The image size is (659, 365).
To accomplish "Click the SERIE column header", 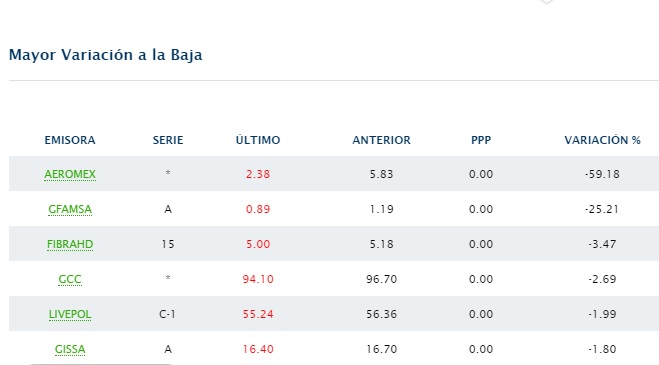I will click(x=168, y=140).
